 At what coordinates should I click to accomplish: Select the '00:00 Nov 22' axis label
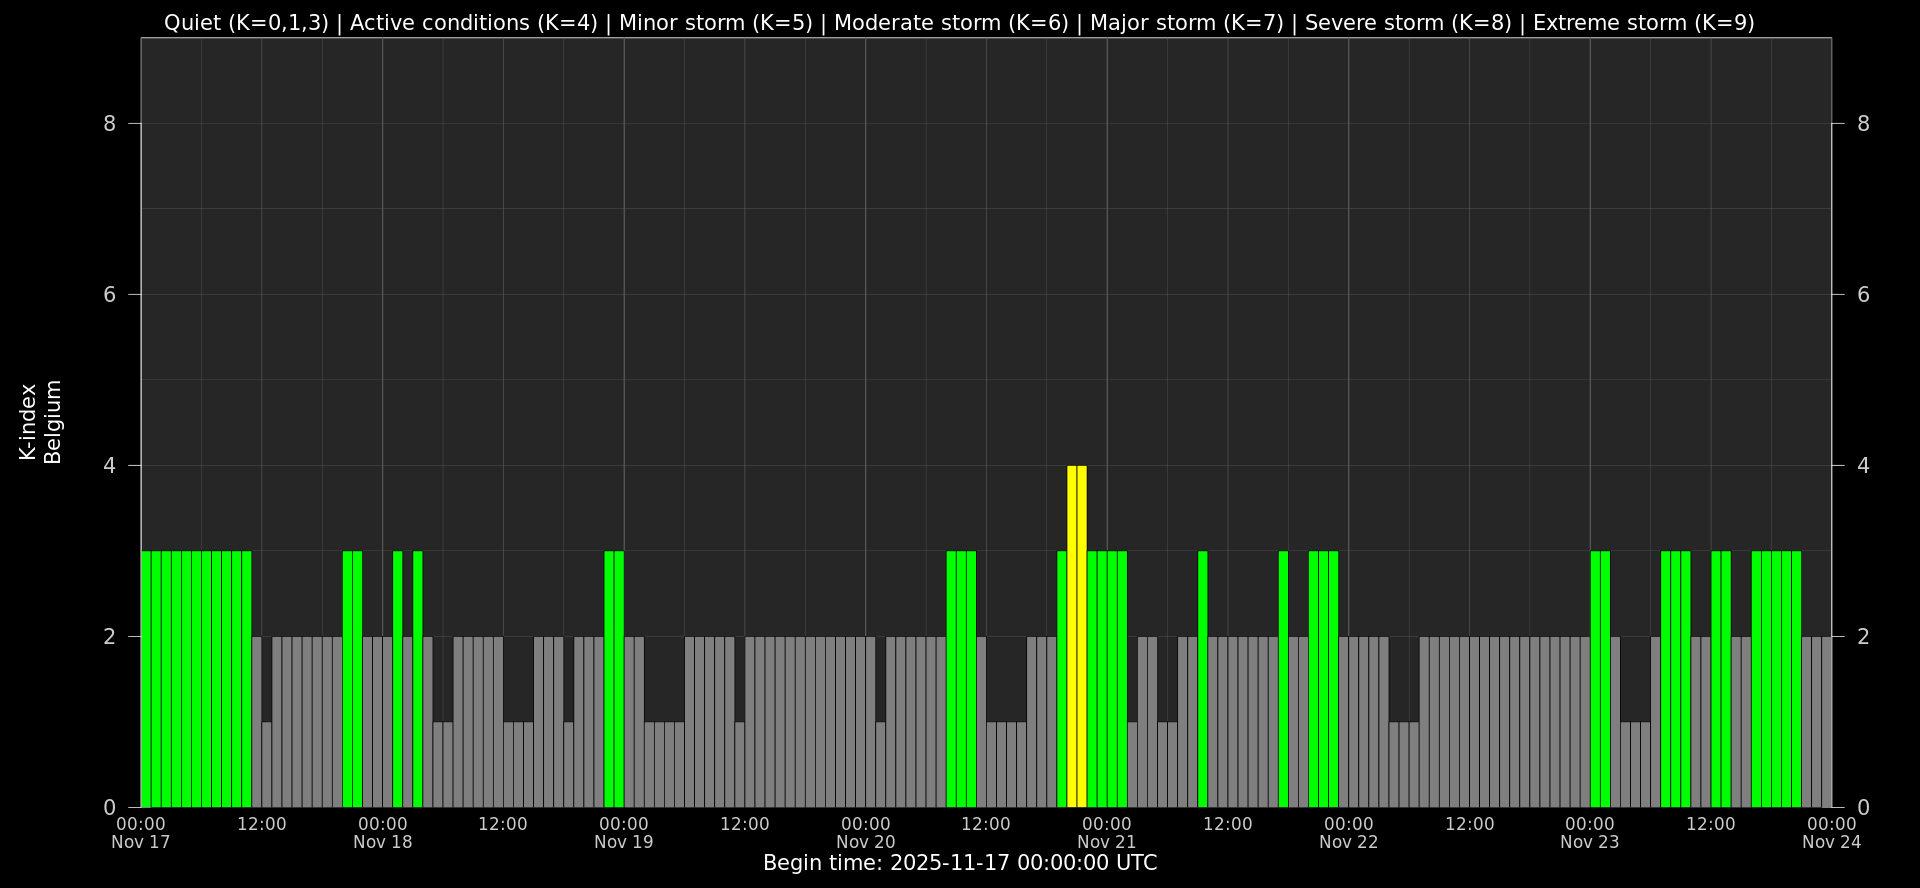pyautogui.click(x=1348, y=833)
